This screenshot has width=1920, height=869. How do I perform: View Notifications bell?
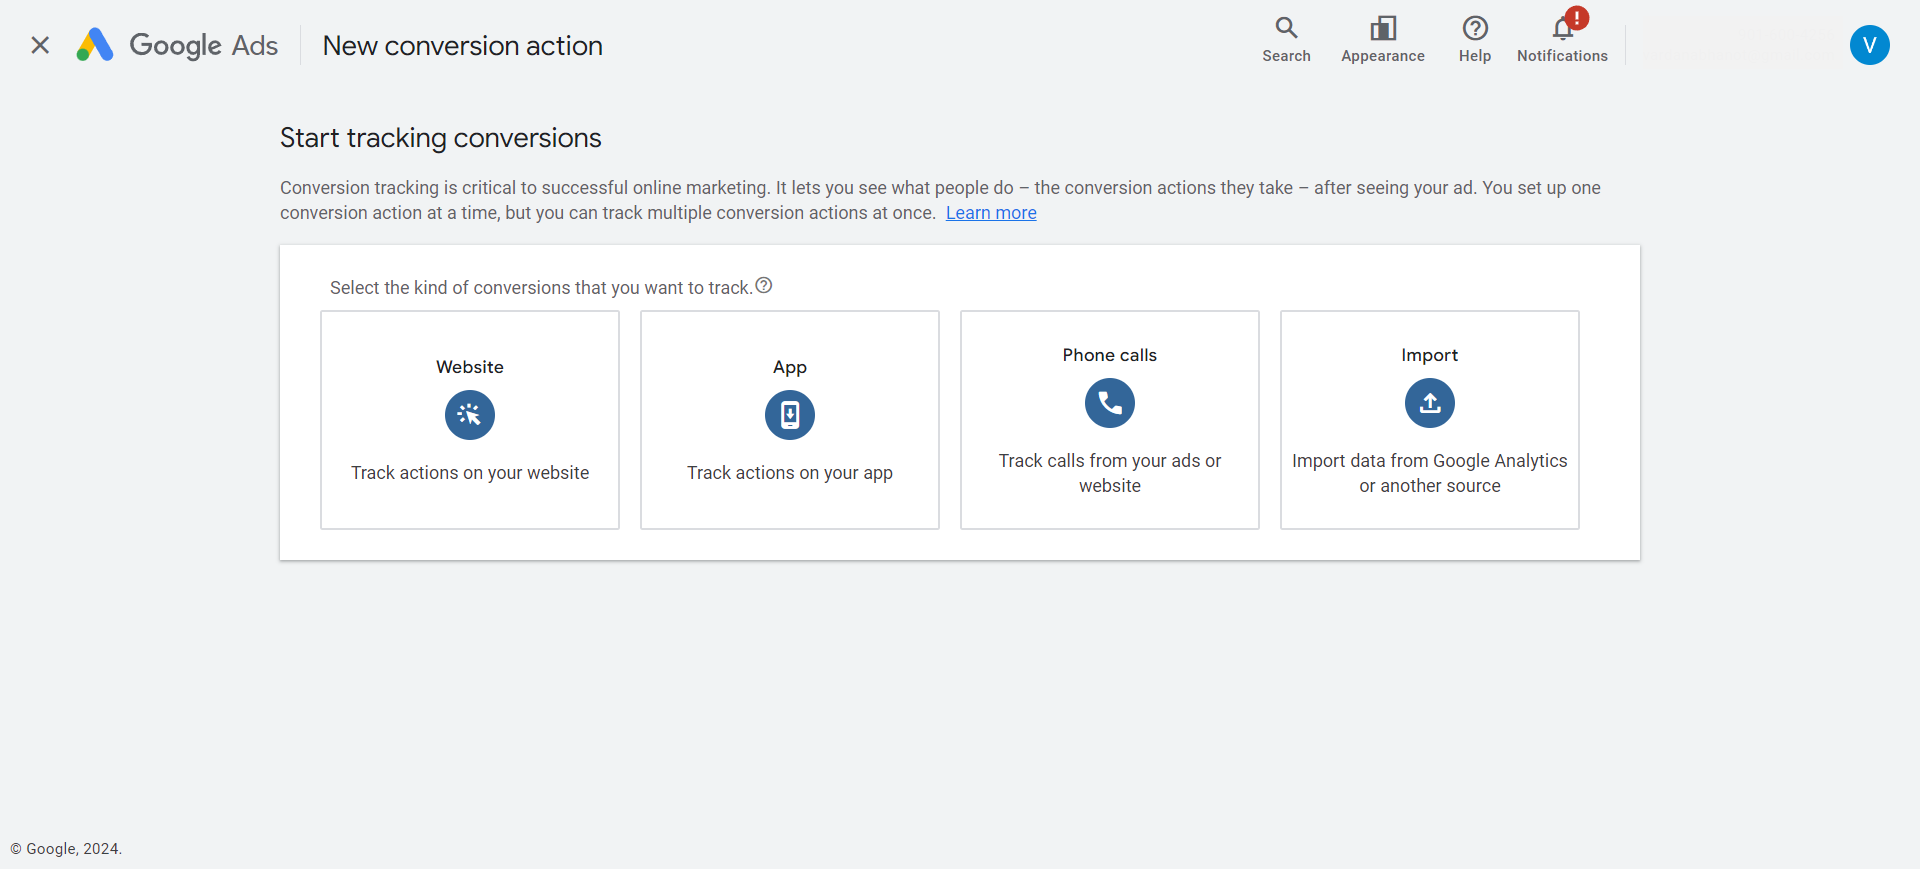(1562, 40)
